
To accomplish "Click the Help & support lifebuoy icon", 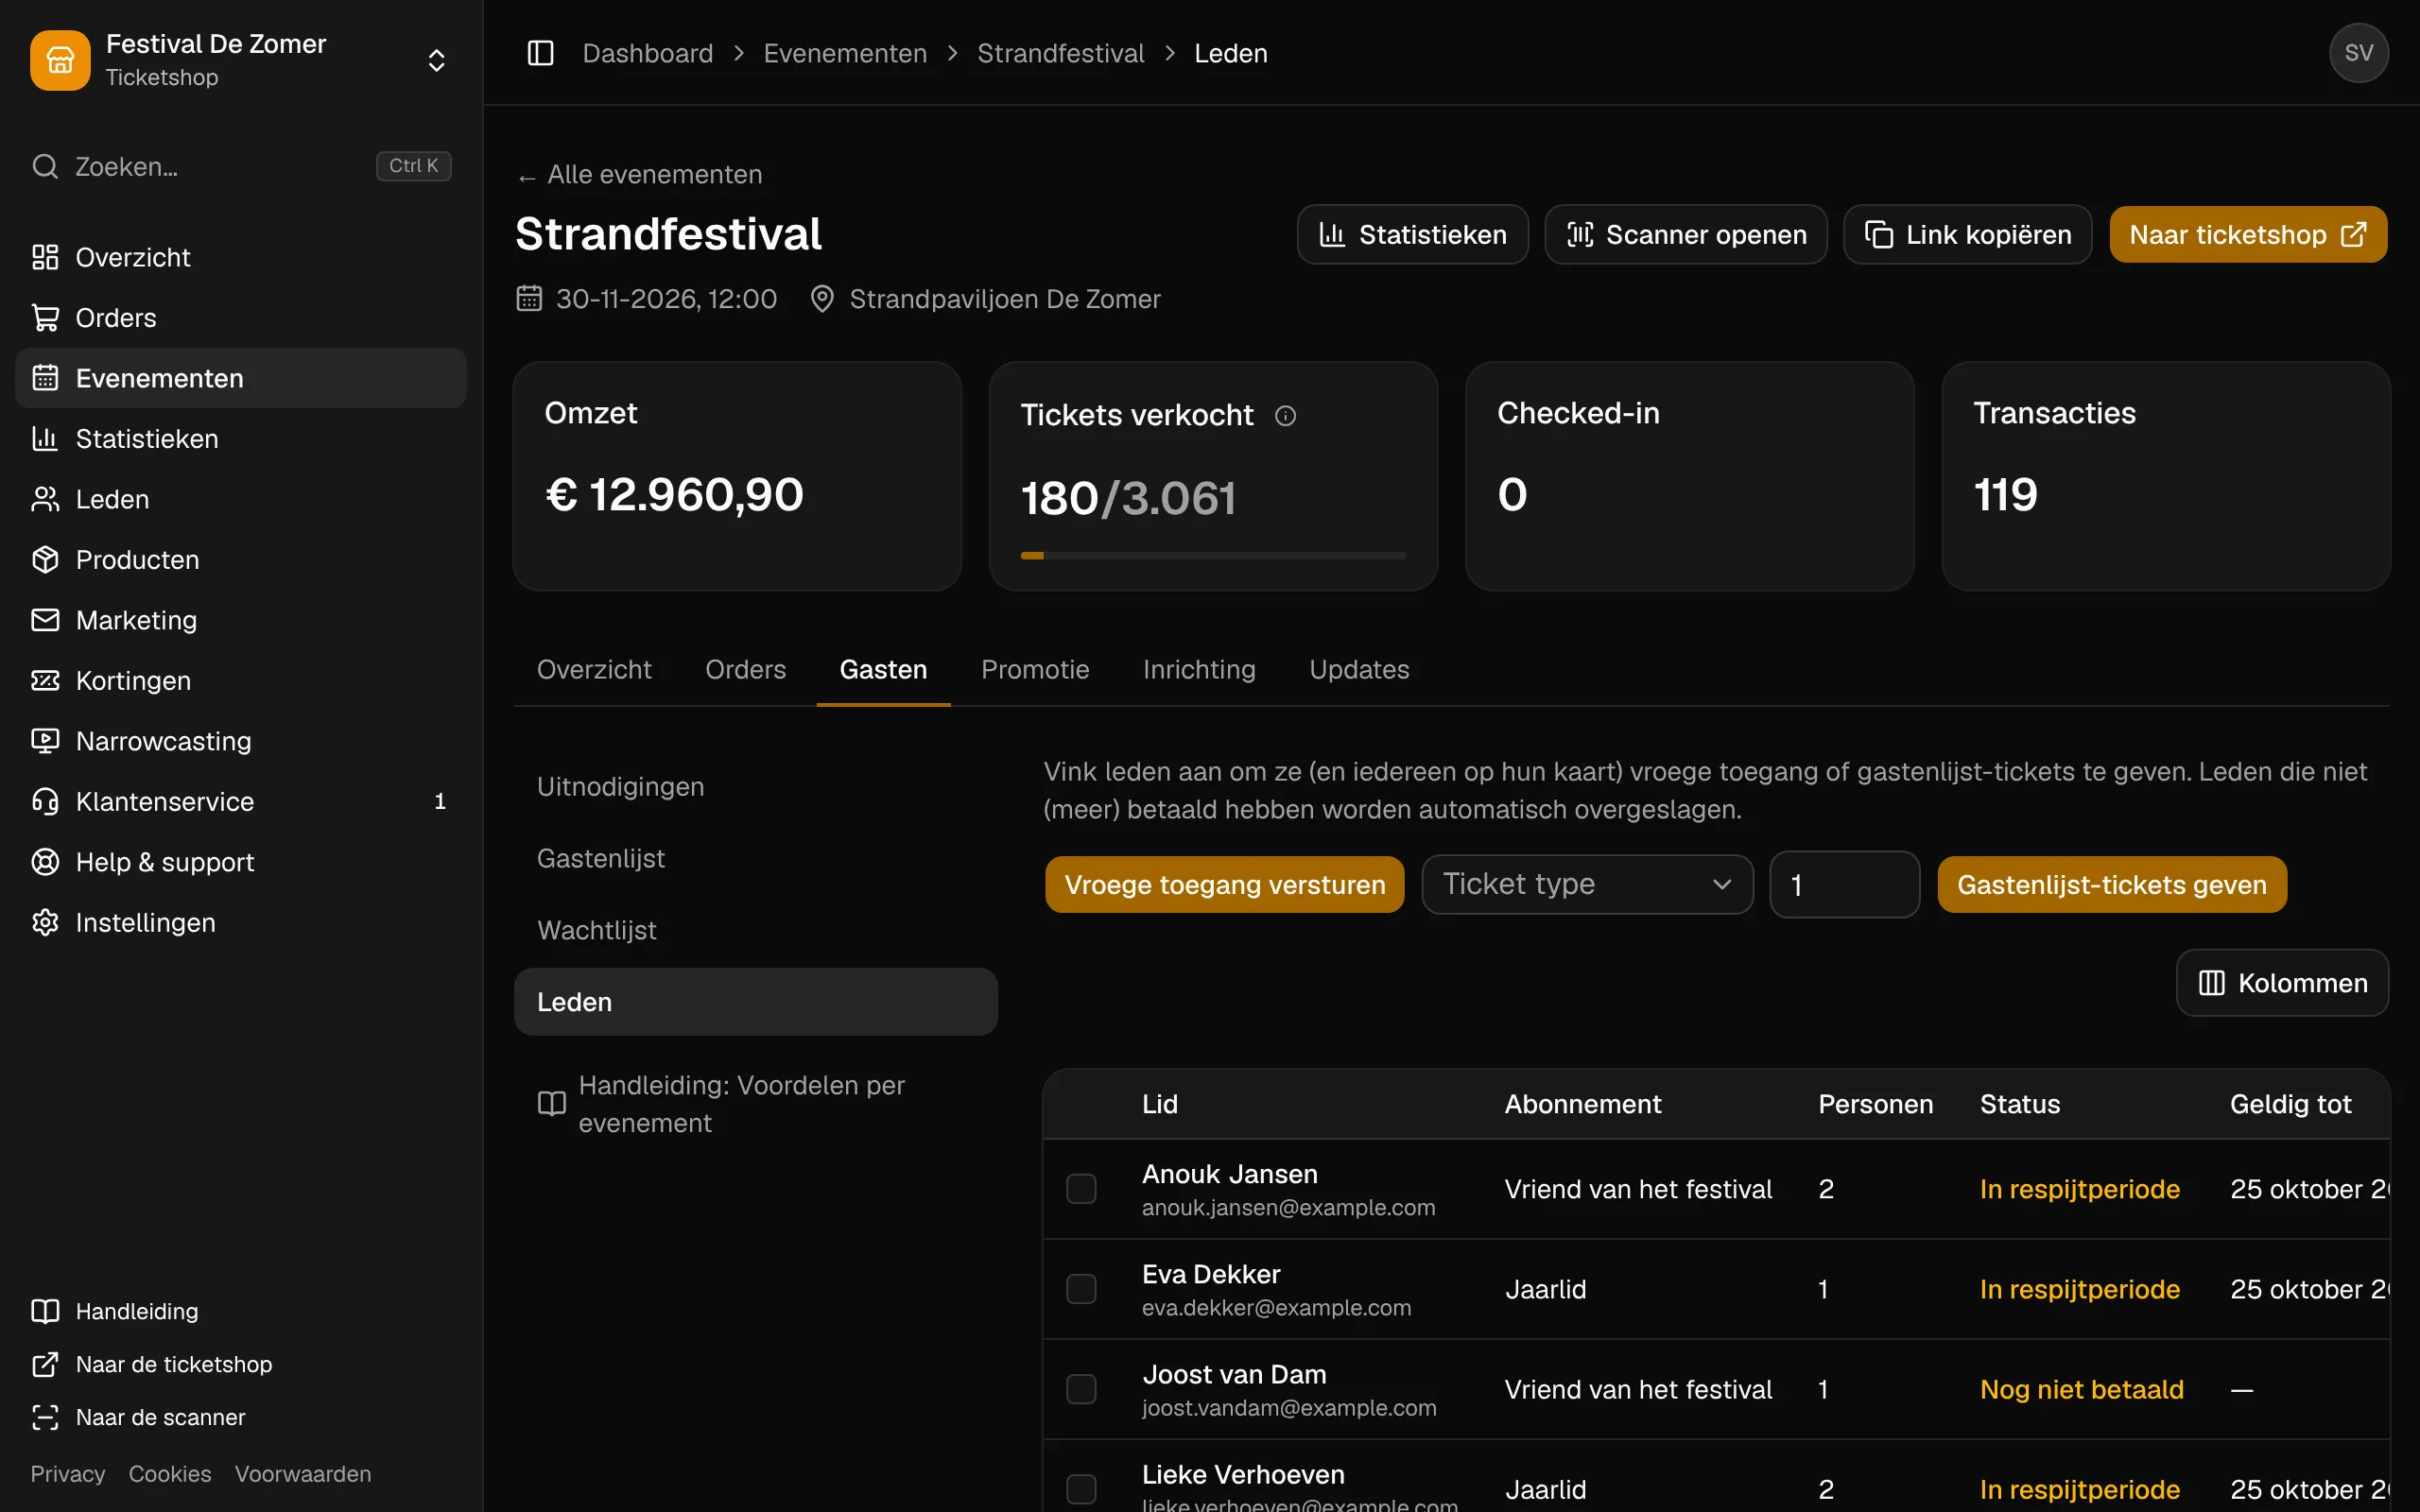I will [45, 862].
